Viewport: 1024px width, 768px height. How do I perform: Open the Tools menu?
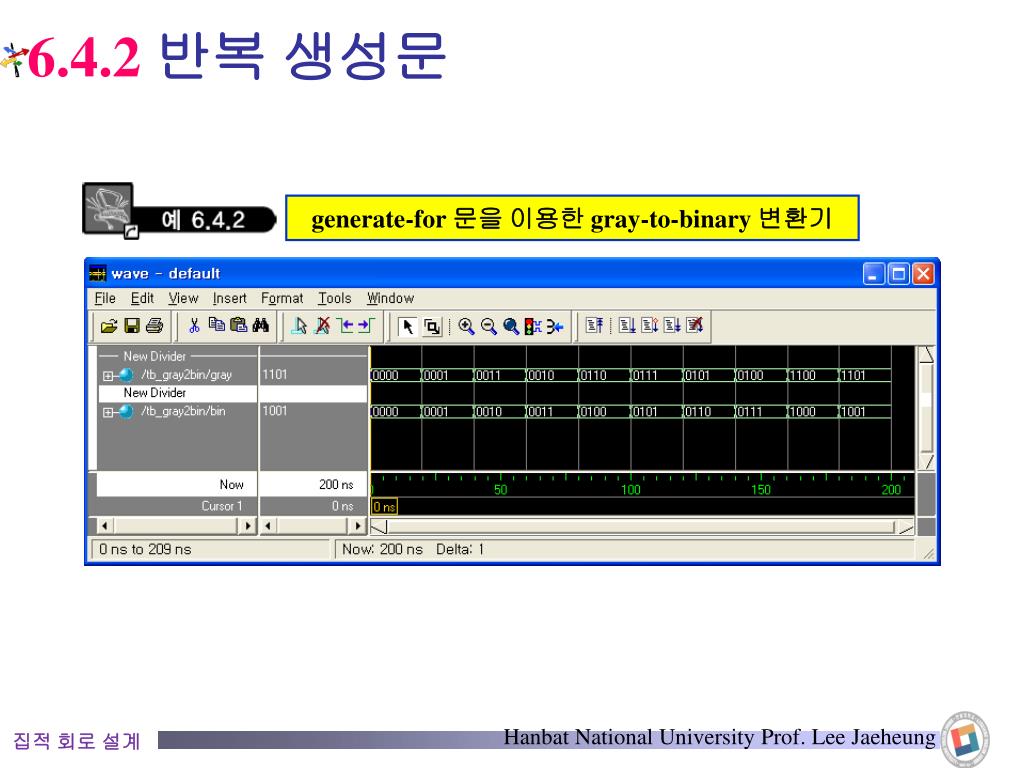[x=334, y=298]
